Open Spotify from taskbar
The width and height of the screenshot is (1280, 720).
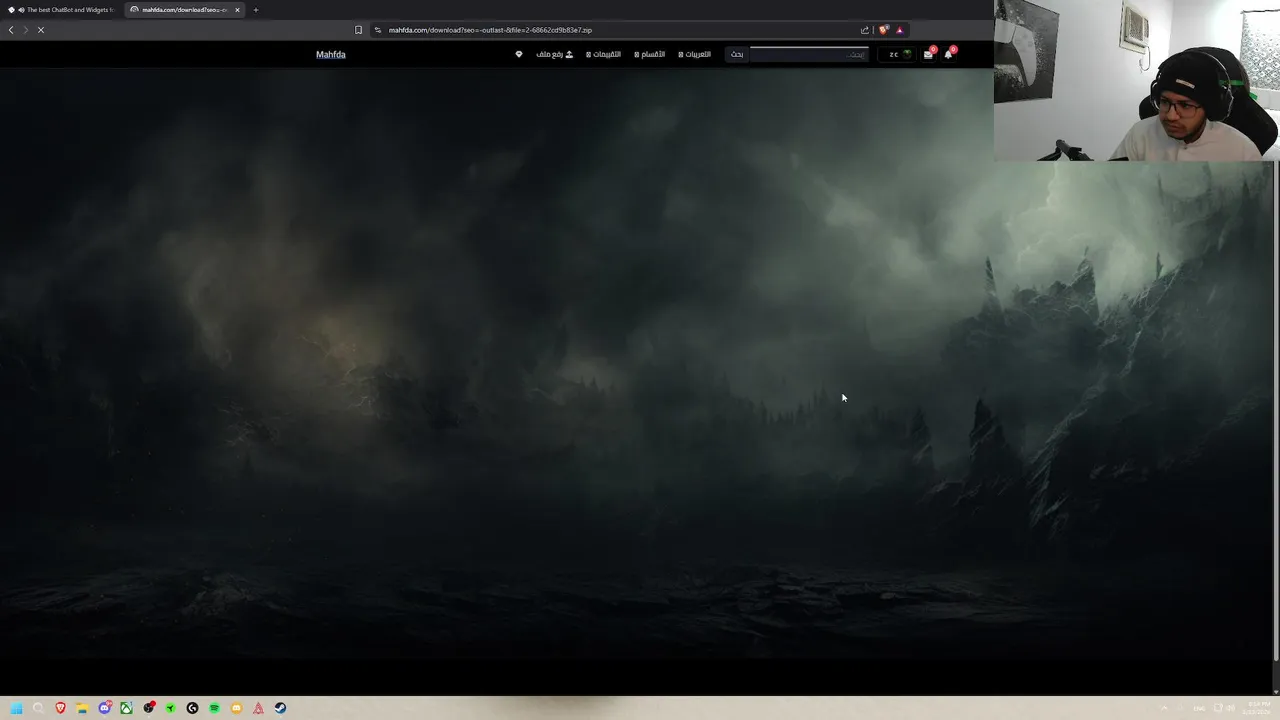click(214, 708)
